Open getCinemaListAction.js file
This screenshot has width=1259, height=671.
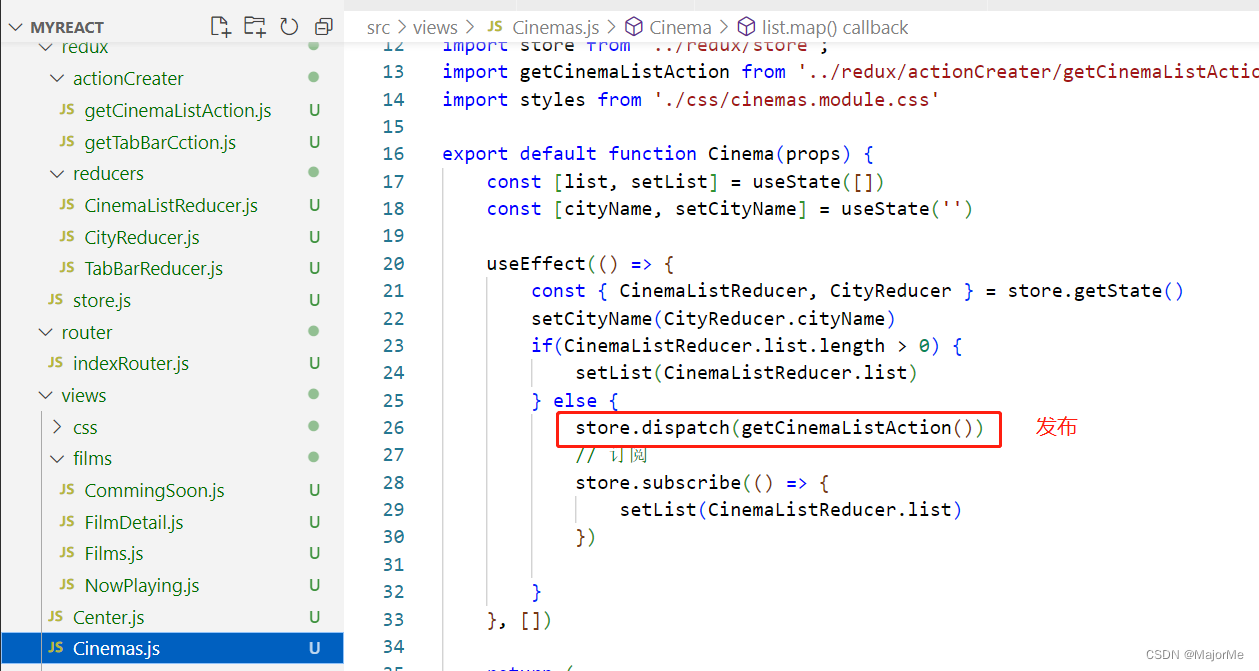click(178, 111)
